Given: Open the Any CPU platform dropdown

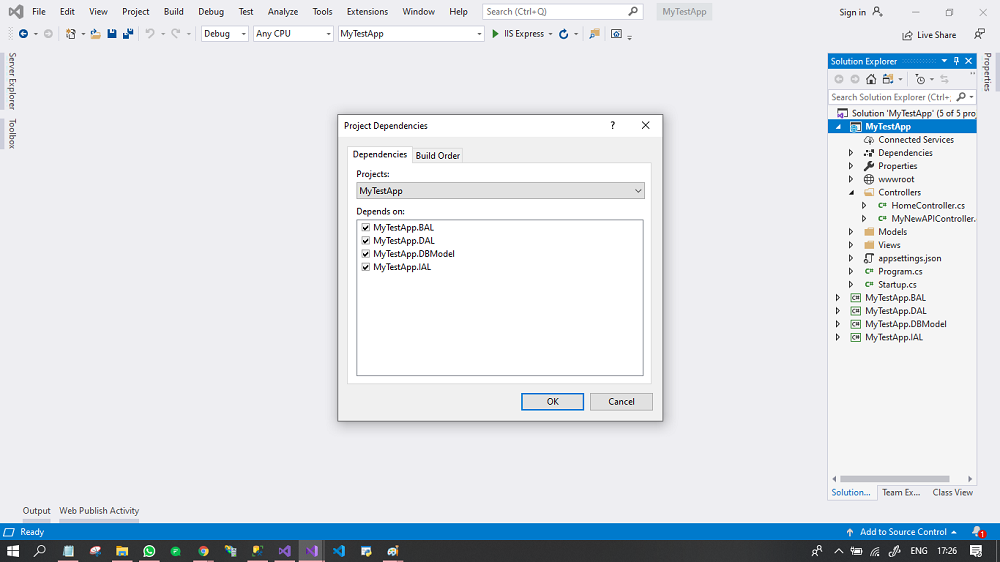Looking at the screenshot, I should (x=293, y=34).
